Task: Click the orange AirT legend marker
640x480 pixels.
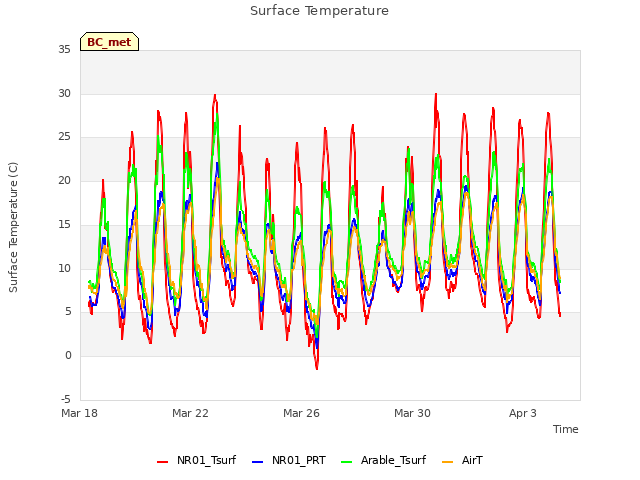Action: pyautogui.click(x=447, y=462)
